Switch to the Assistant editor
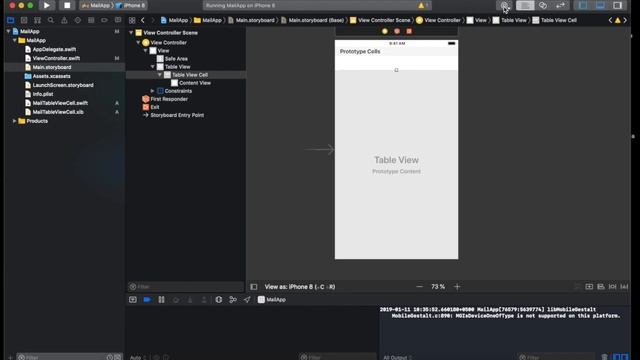 tap(543, 5)
